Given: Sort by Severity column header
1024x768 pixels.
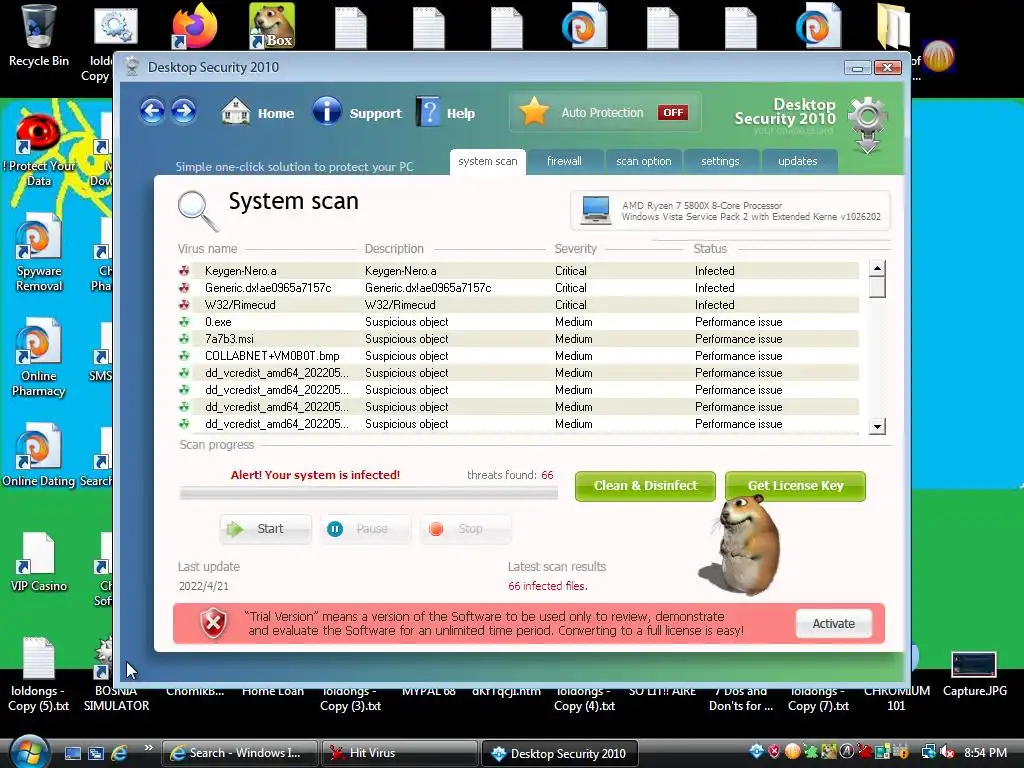Looking at the screenshot, I should pos(575,249).
